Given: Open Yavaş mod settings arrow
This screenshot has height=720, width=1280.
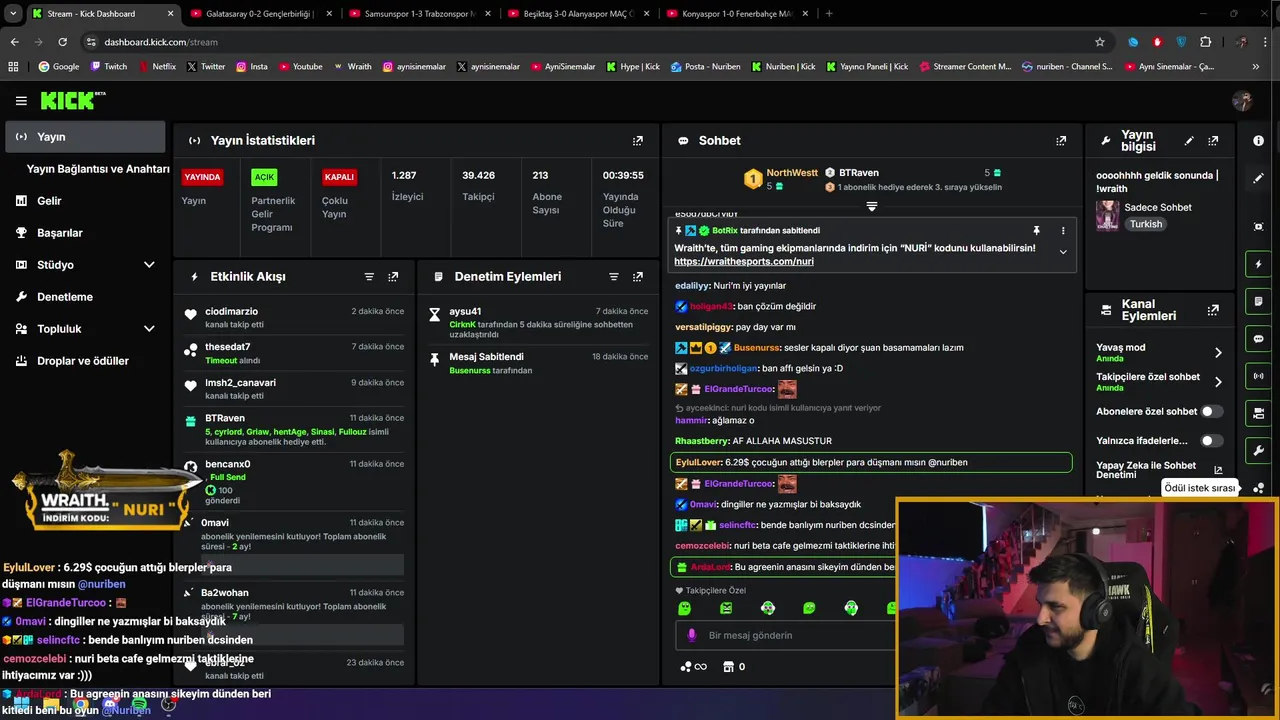Looking at the screenshot, I should [x=1218, y=353].
